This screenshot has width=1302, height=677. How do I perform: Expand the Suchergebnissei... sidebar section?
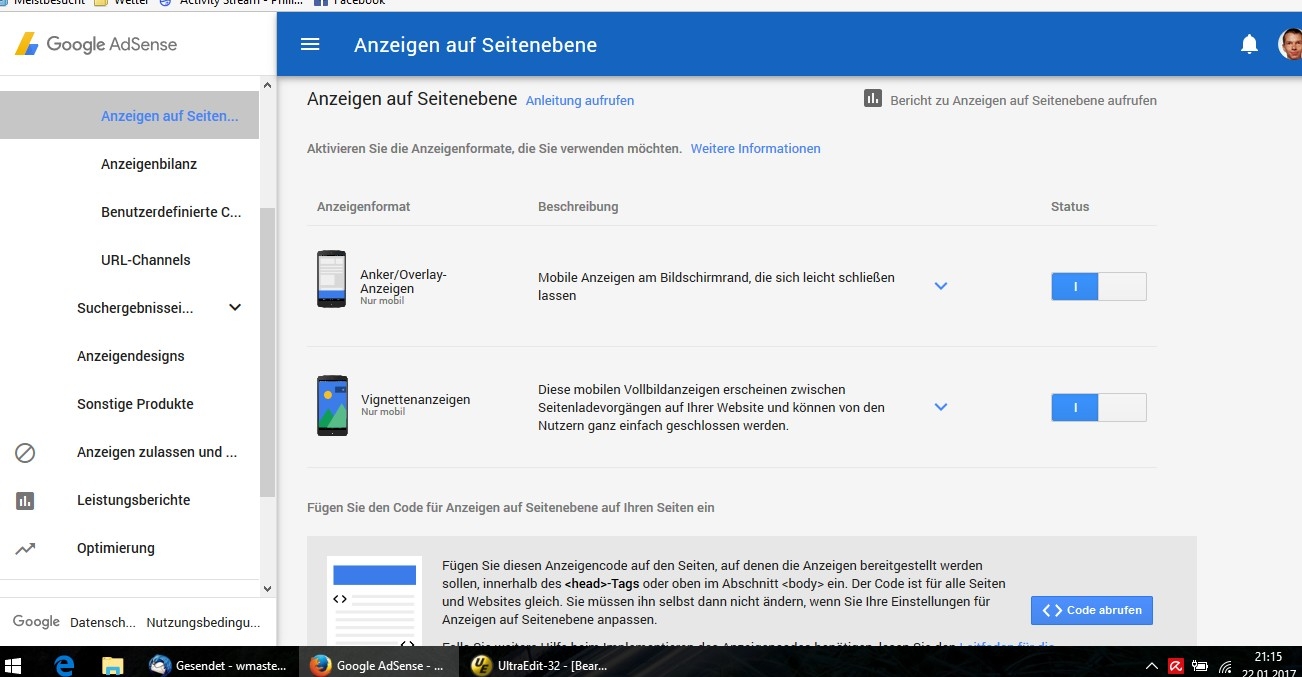[235, 308]
